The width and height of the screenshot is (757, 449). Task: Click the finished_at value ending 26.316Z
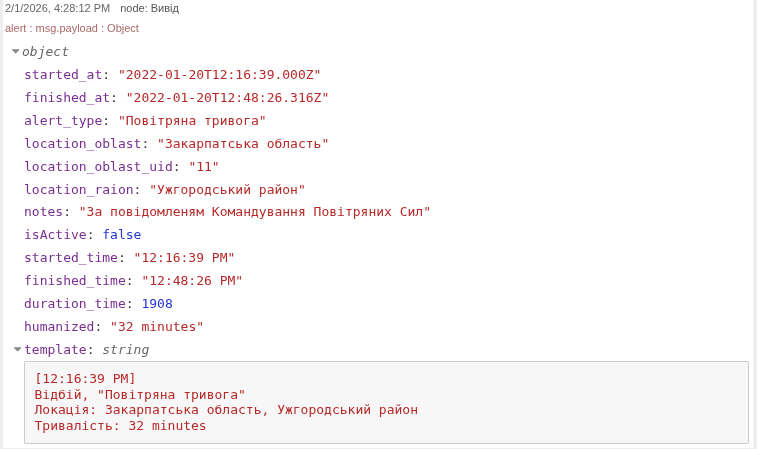227,97
